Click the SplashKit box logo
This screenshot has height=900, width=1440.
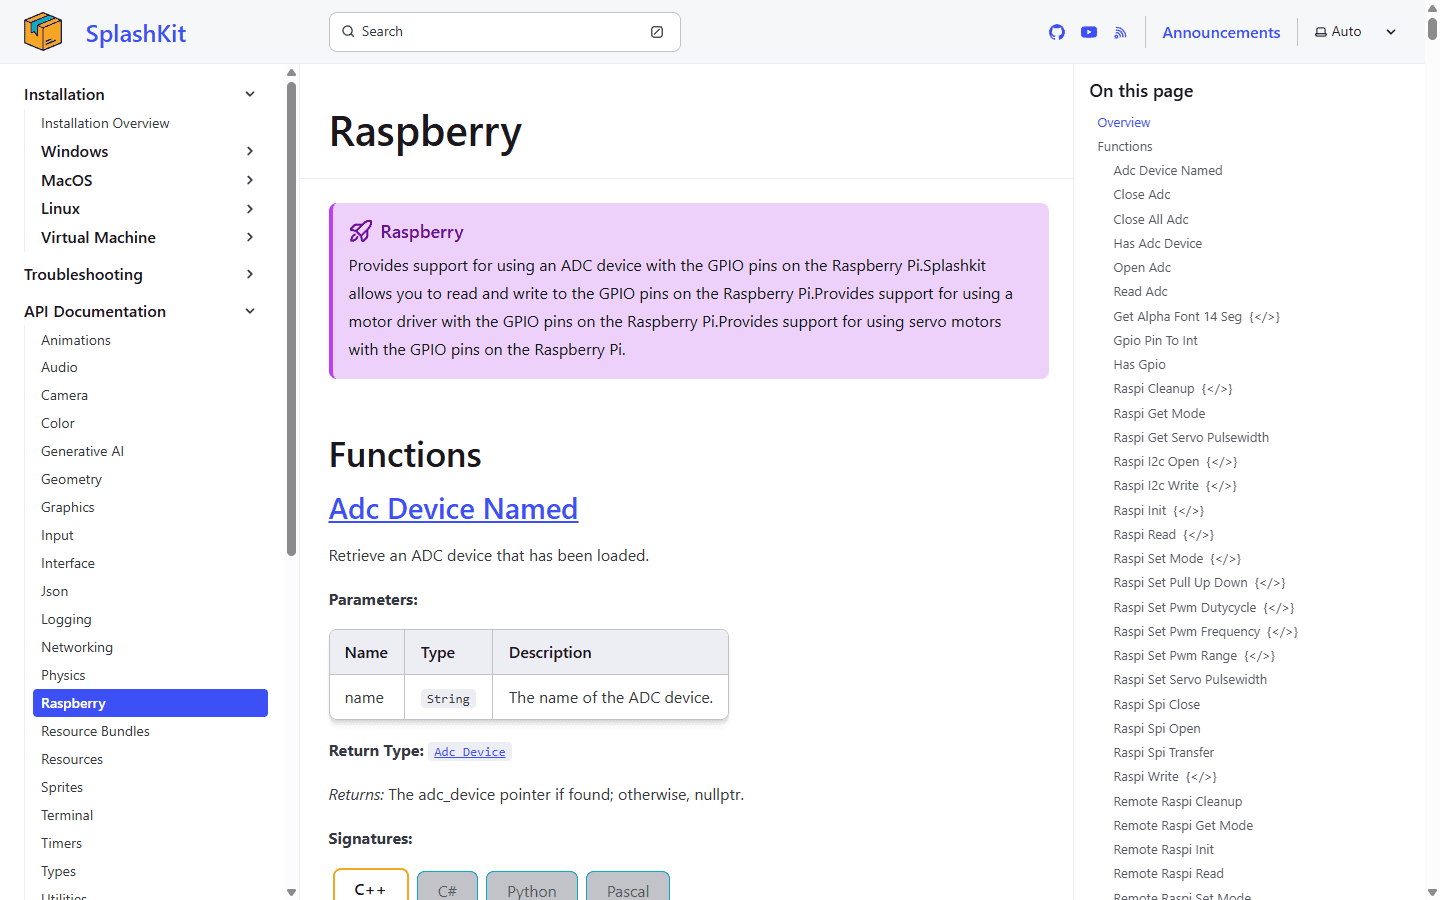pyautogui.click(x=42, y=31)
